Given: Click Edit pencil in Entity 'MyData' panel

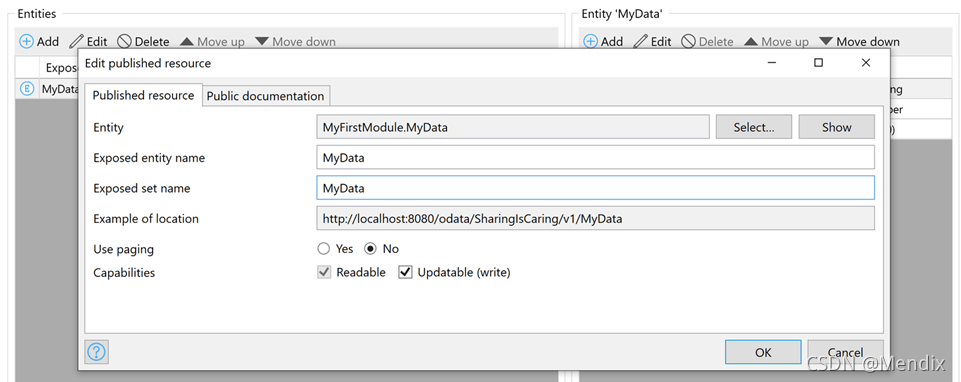Looking at the screenshot, I should [x=640, y=42].
